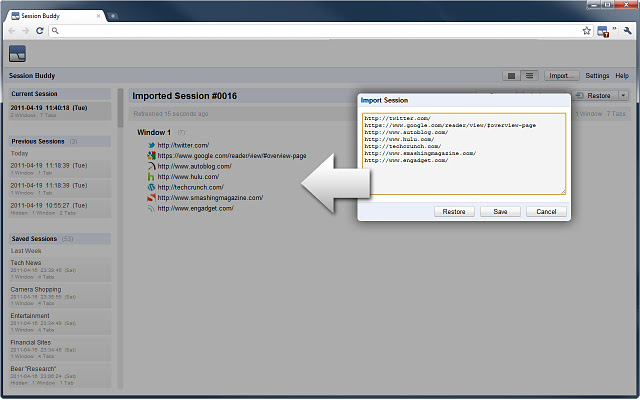The height and width of the screenshot is (400, 640).
Task: Bookmark page with the star icon
Action: 587,31
